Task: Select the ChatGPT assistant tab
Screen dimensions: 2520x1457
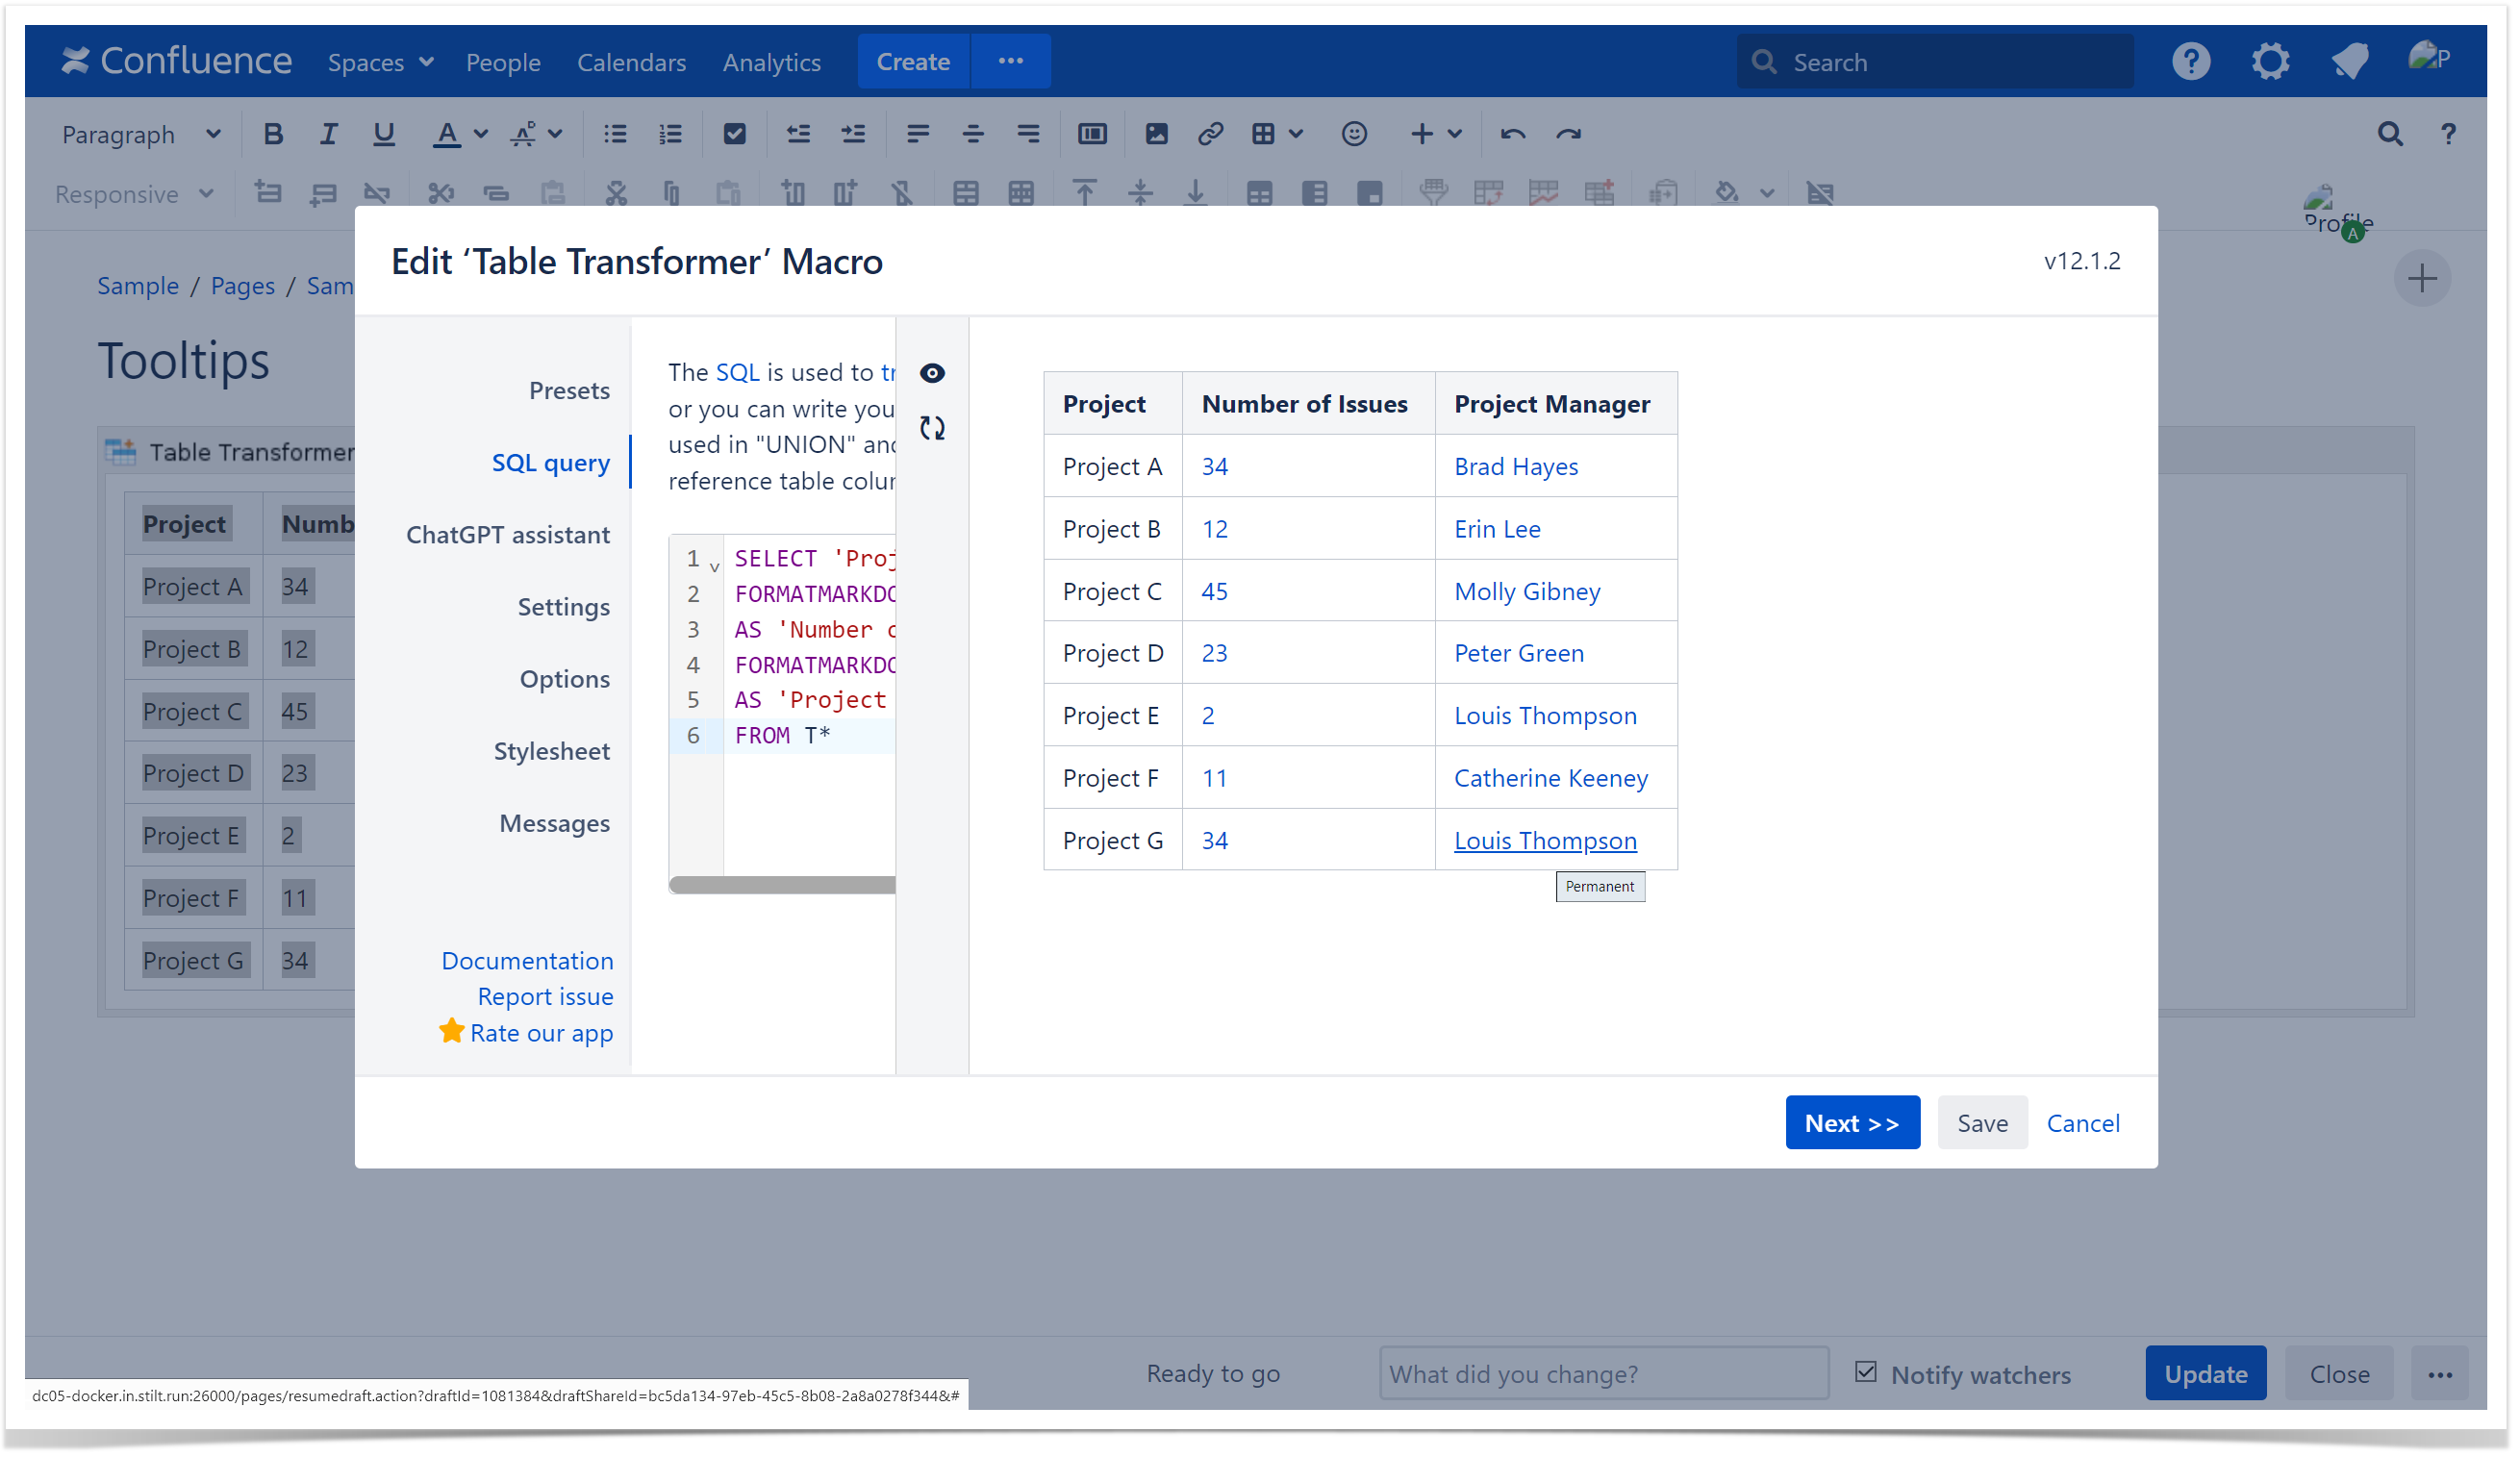Action: (x=507, y=534)
